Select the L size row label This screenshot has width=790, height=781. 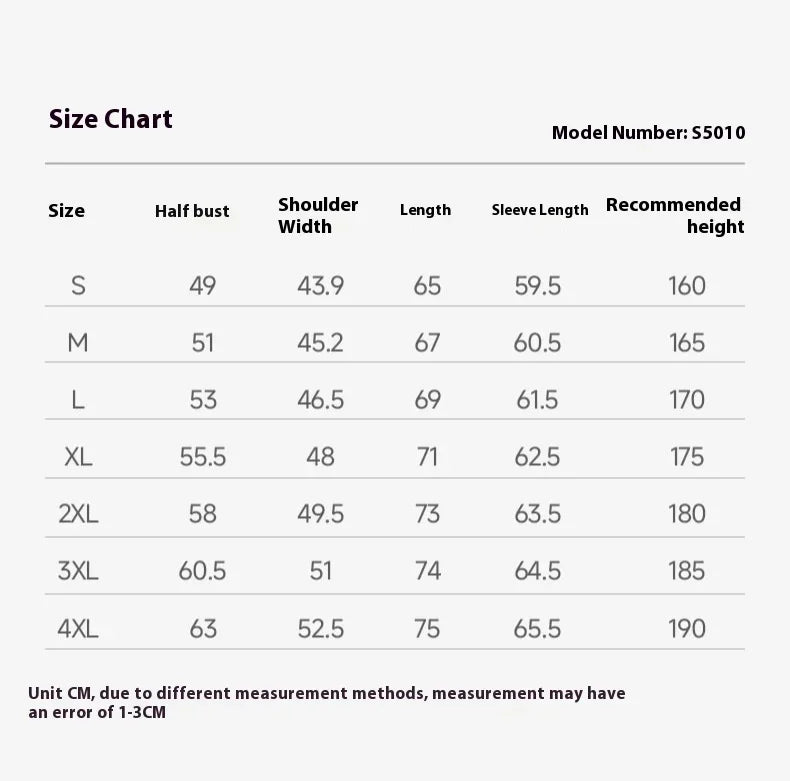tap(78, 400)
